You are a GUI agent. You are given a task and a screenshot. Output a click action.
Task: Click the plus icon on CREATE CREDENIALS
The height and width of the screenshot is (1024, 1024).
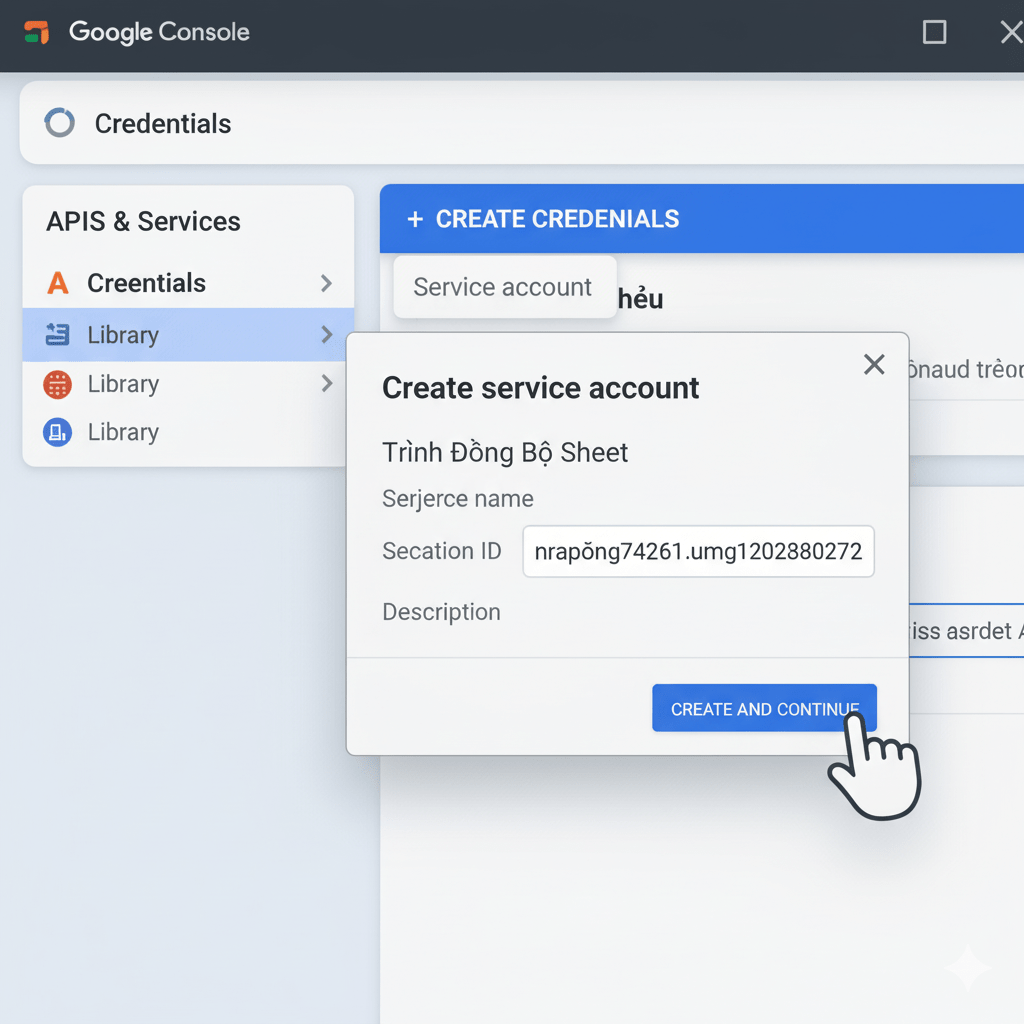point(415,218)
